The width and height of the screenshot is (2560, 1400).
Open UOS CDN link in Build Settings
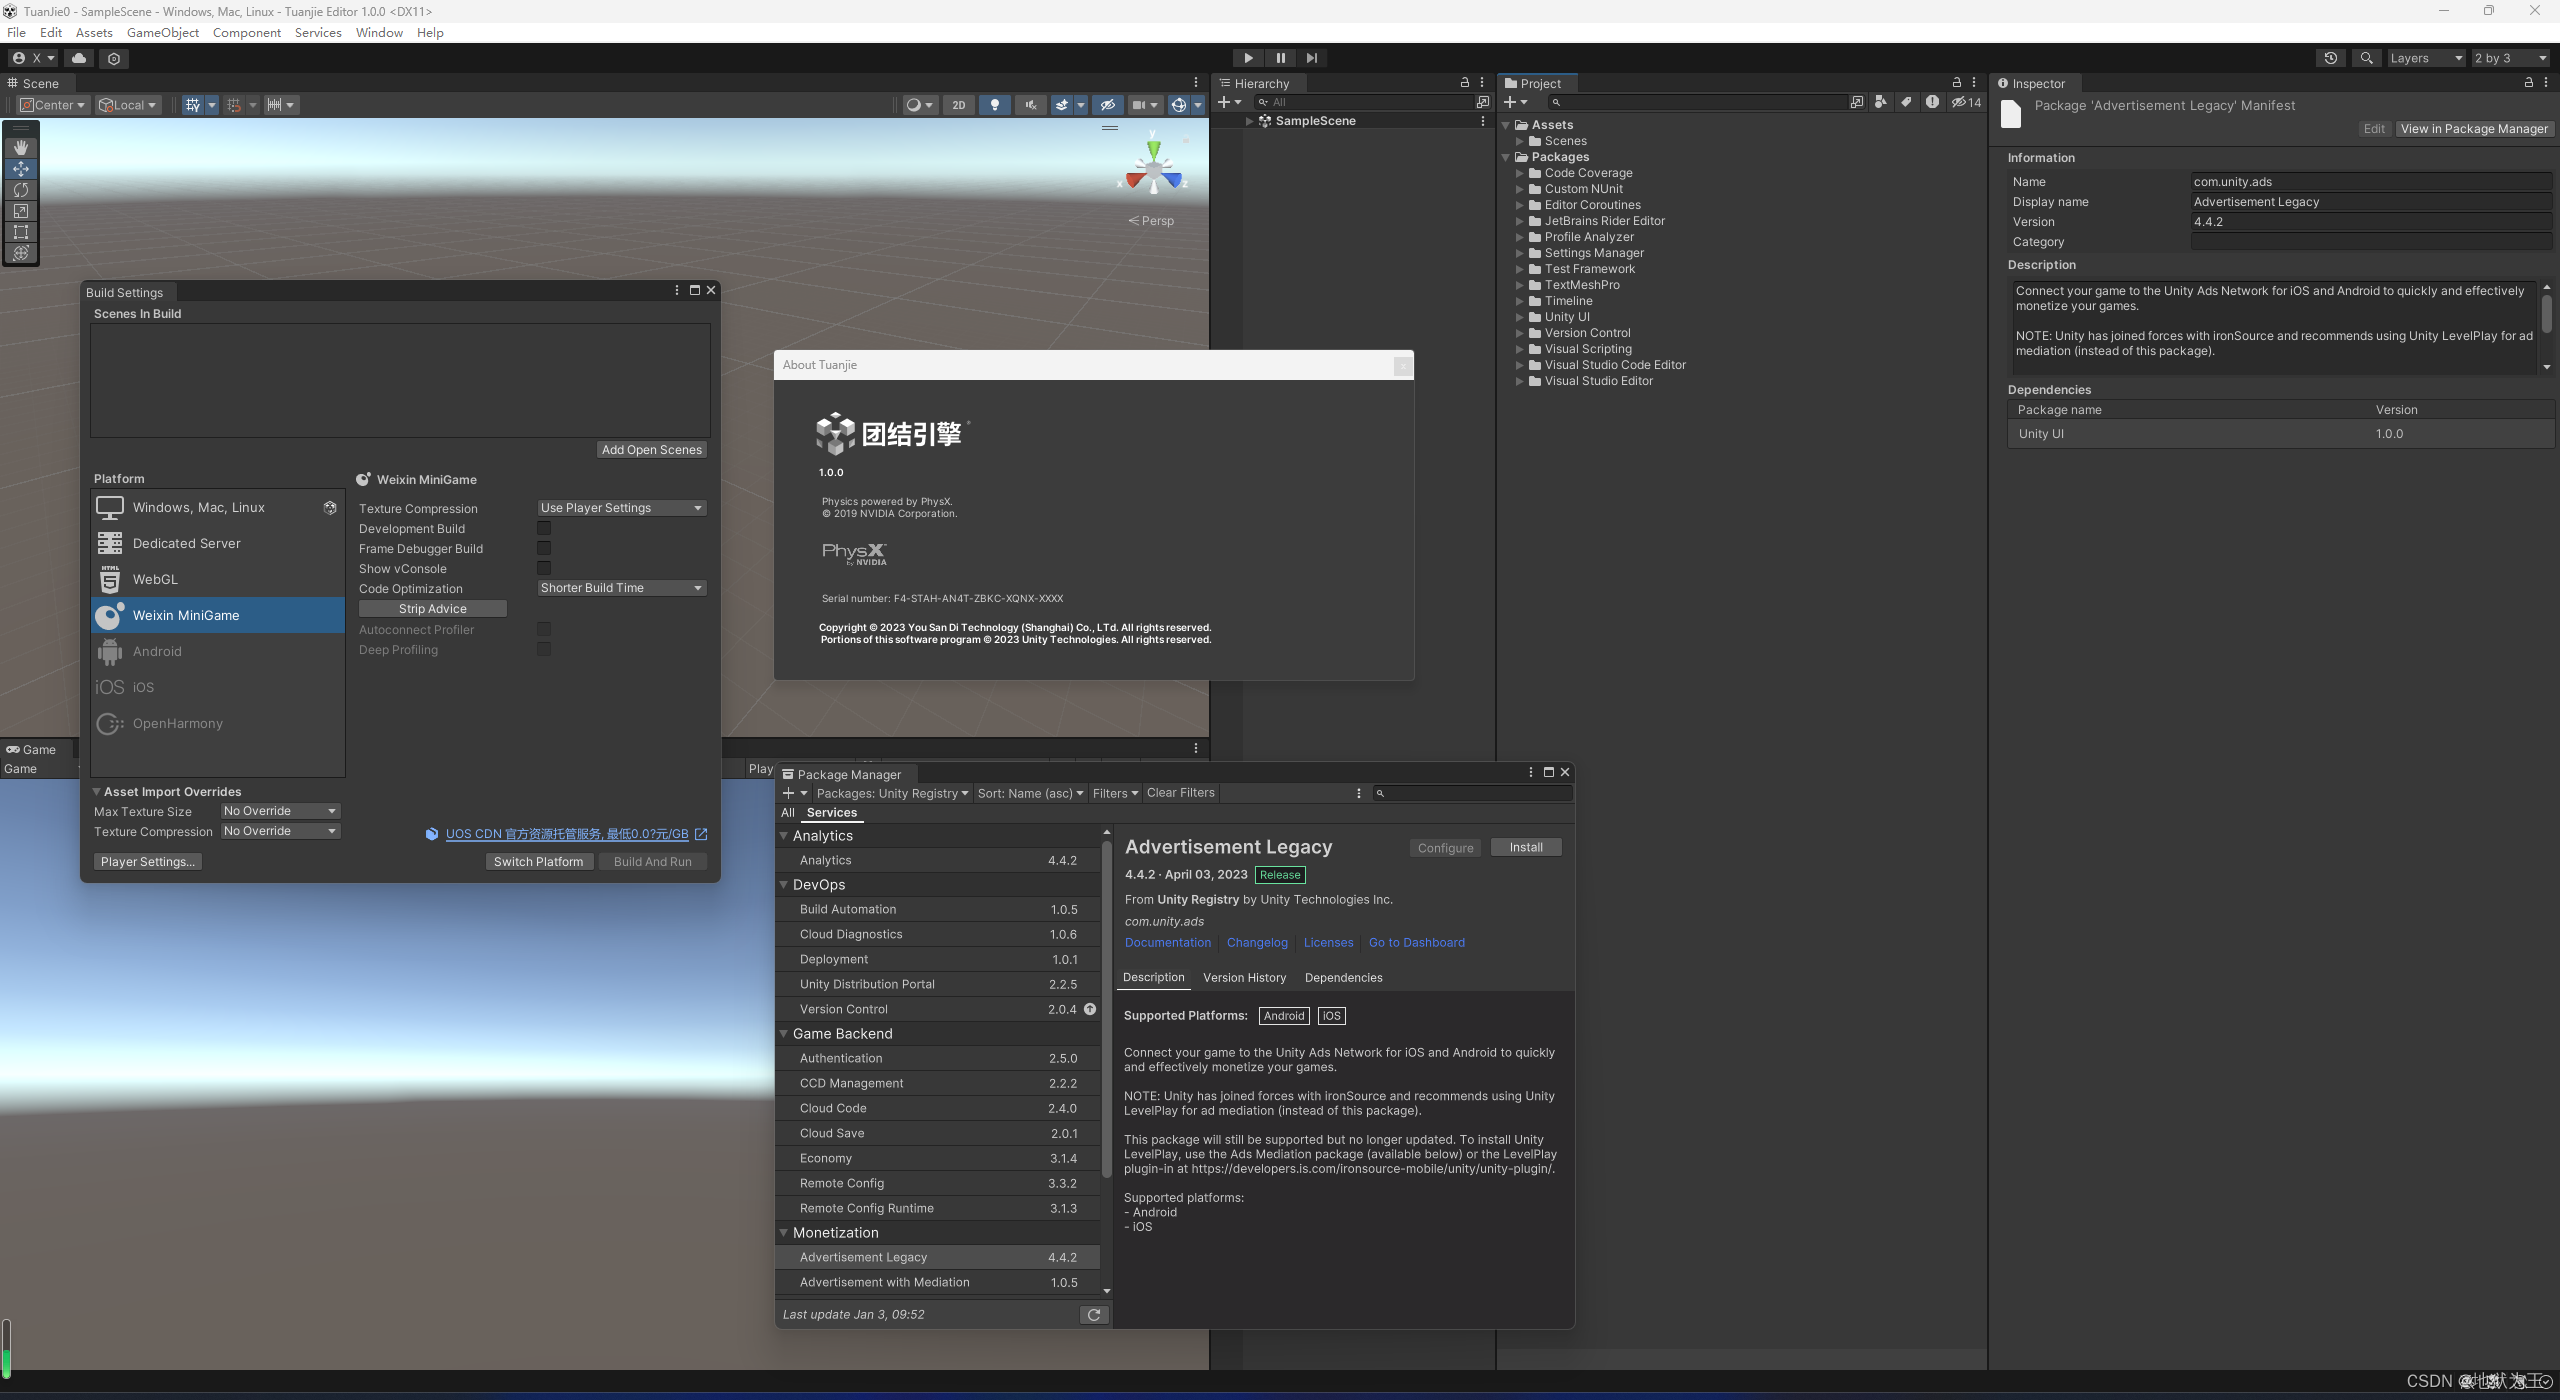coord(567,834)
